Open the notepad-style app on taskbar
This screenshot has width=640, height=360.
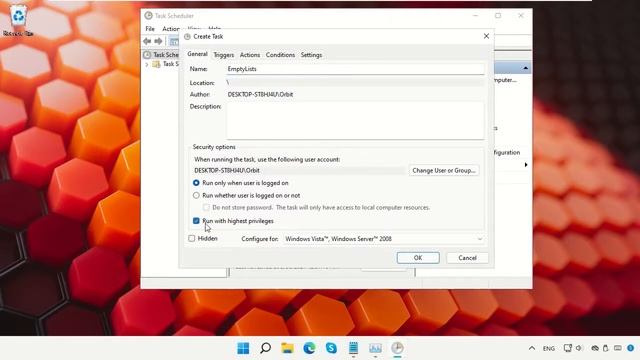[353, 348]
